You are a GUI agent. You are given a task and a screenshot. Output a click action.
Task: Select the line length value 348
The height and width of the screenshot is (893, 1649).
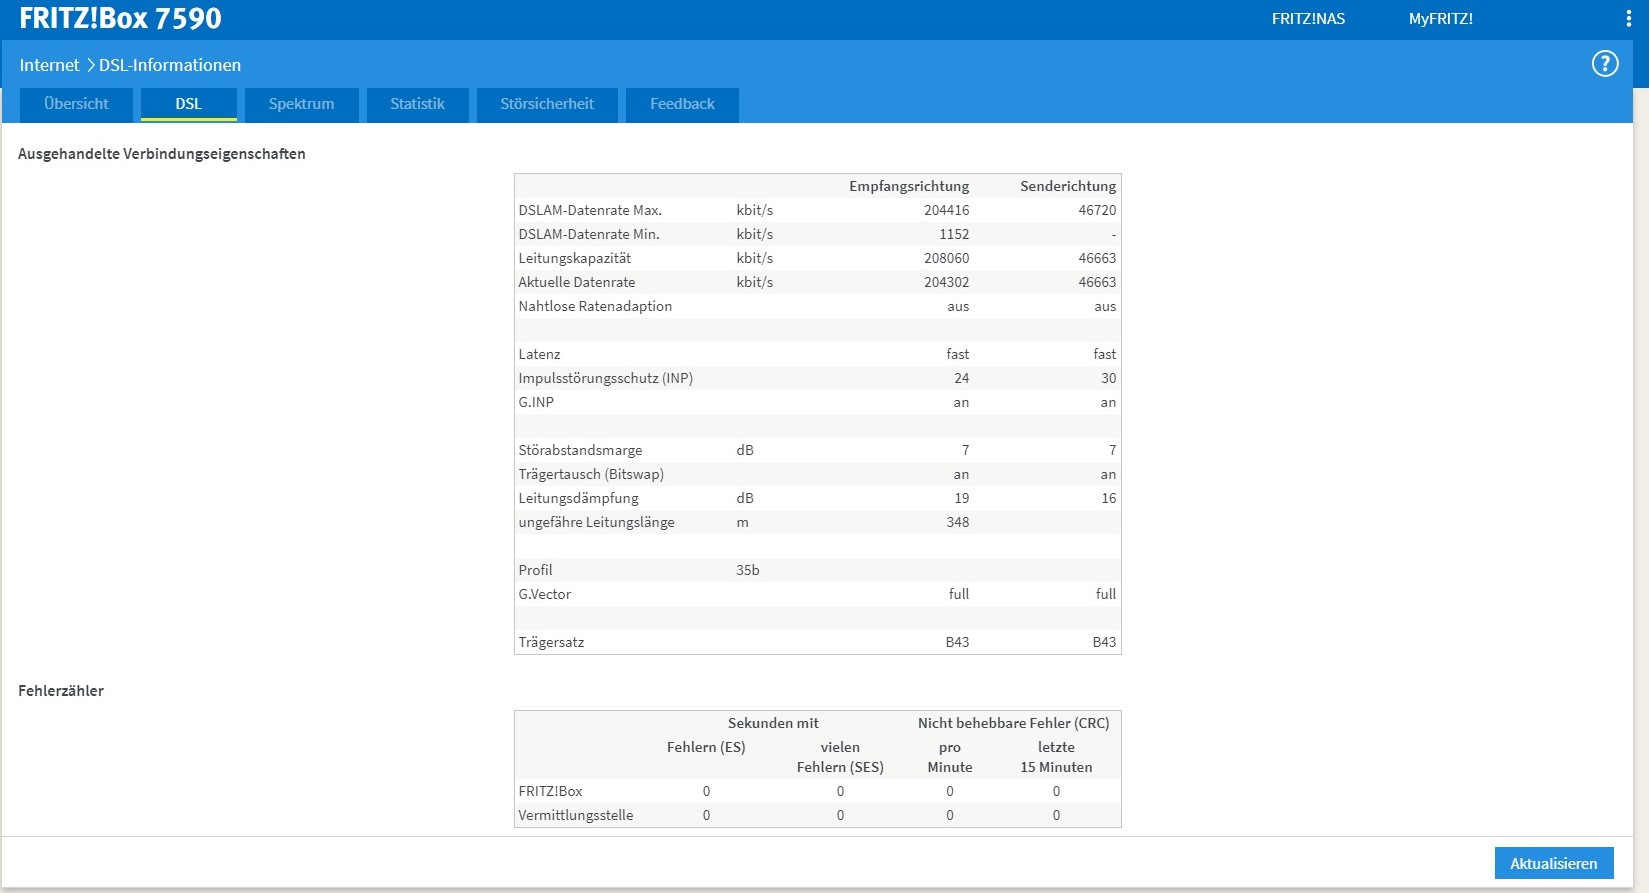pos(958,522)
